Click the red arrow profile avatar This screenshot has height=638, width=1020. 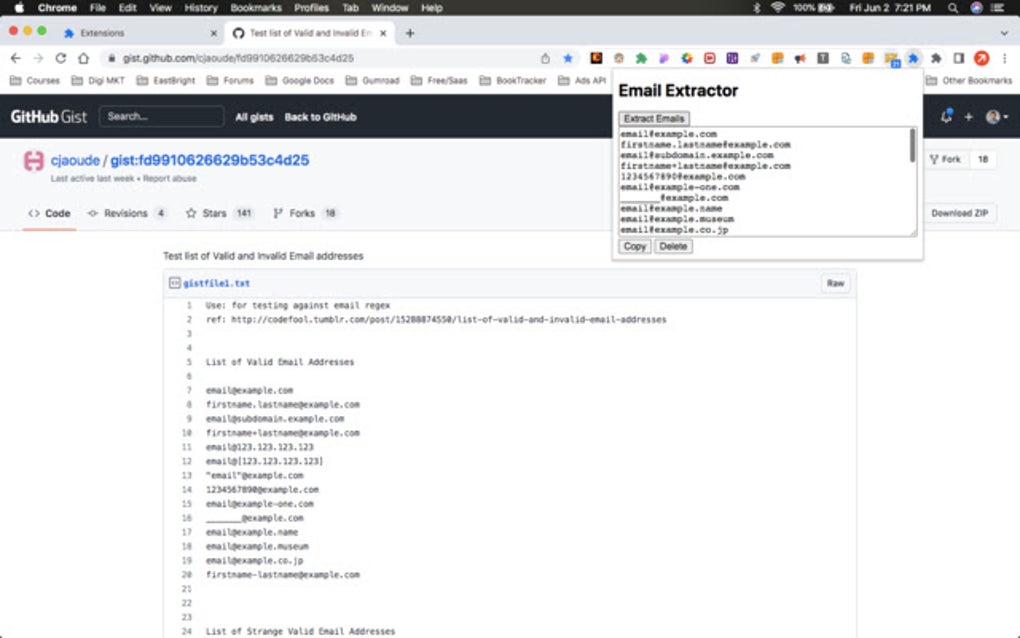tap(981, 59)
